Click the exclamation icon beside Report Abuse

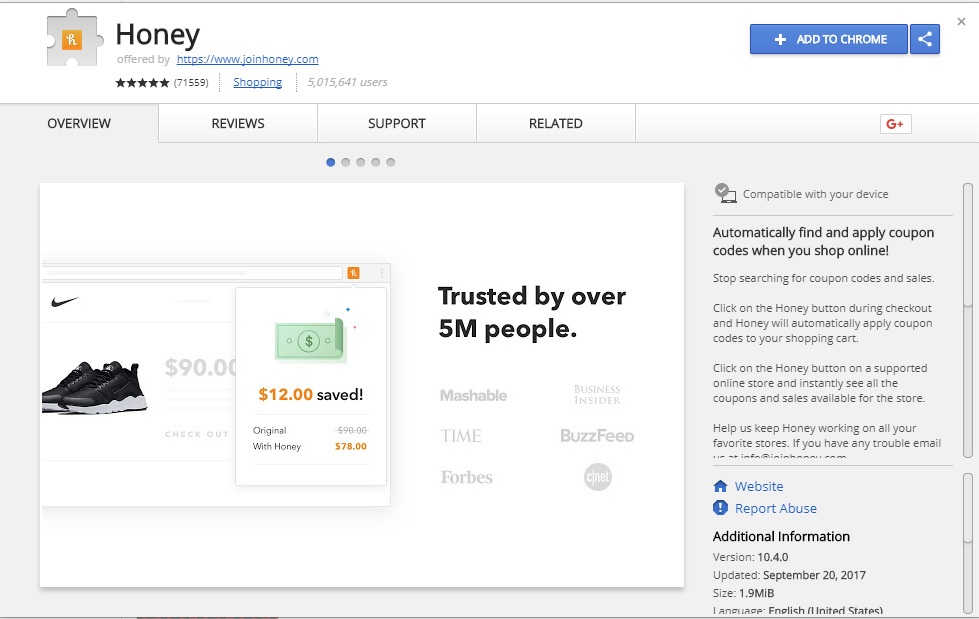coord(721,508)
